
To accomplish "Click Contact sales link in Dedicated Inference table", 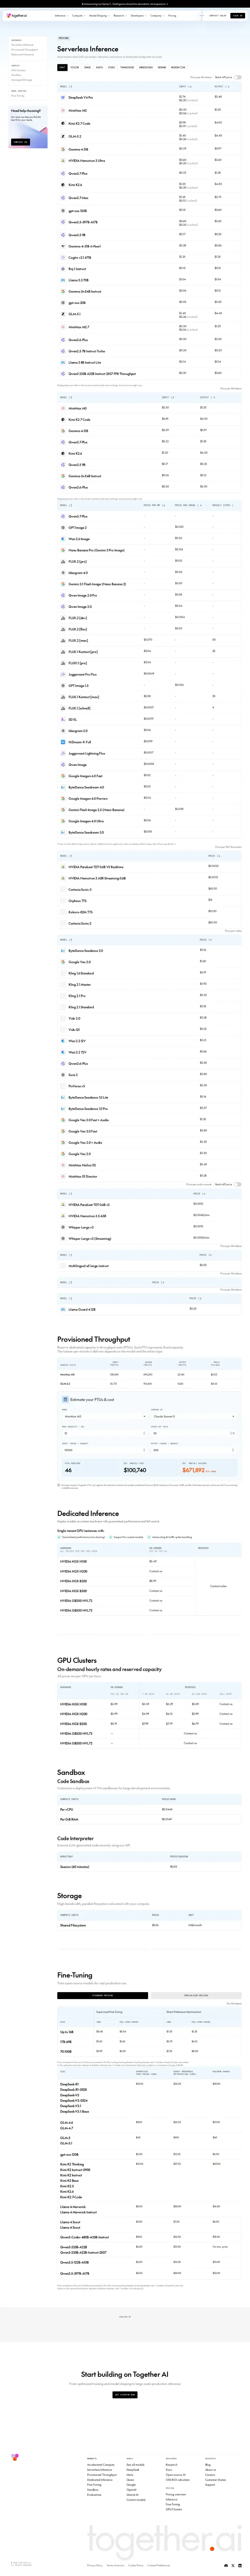I will click(218, 1586).
